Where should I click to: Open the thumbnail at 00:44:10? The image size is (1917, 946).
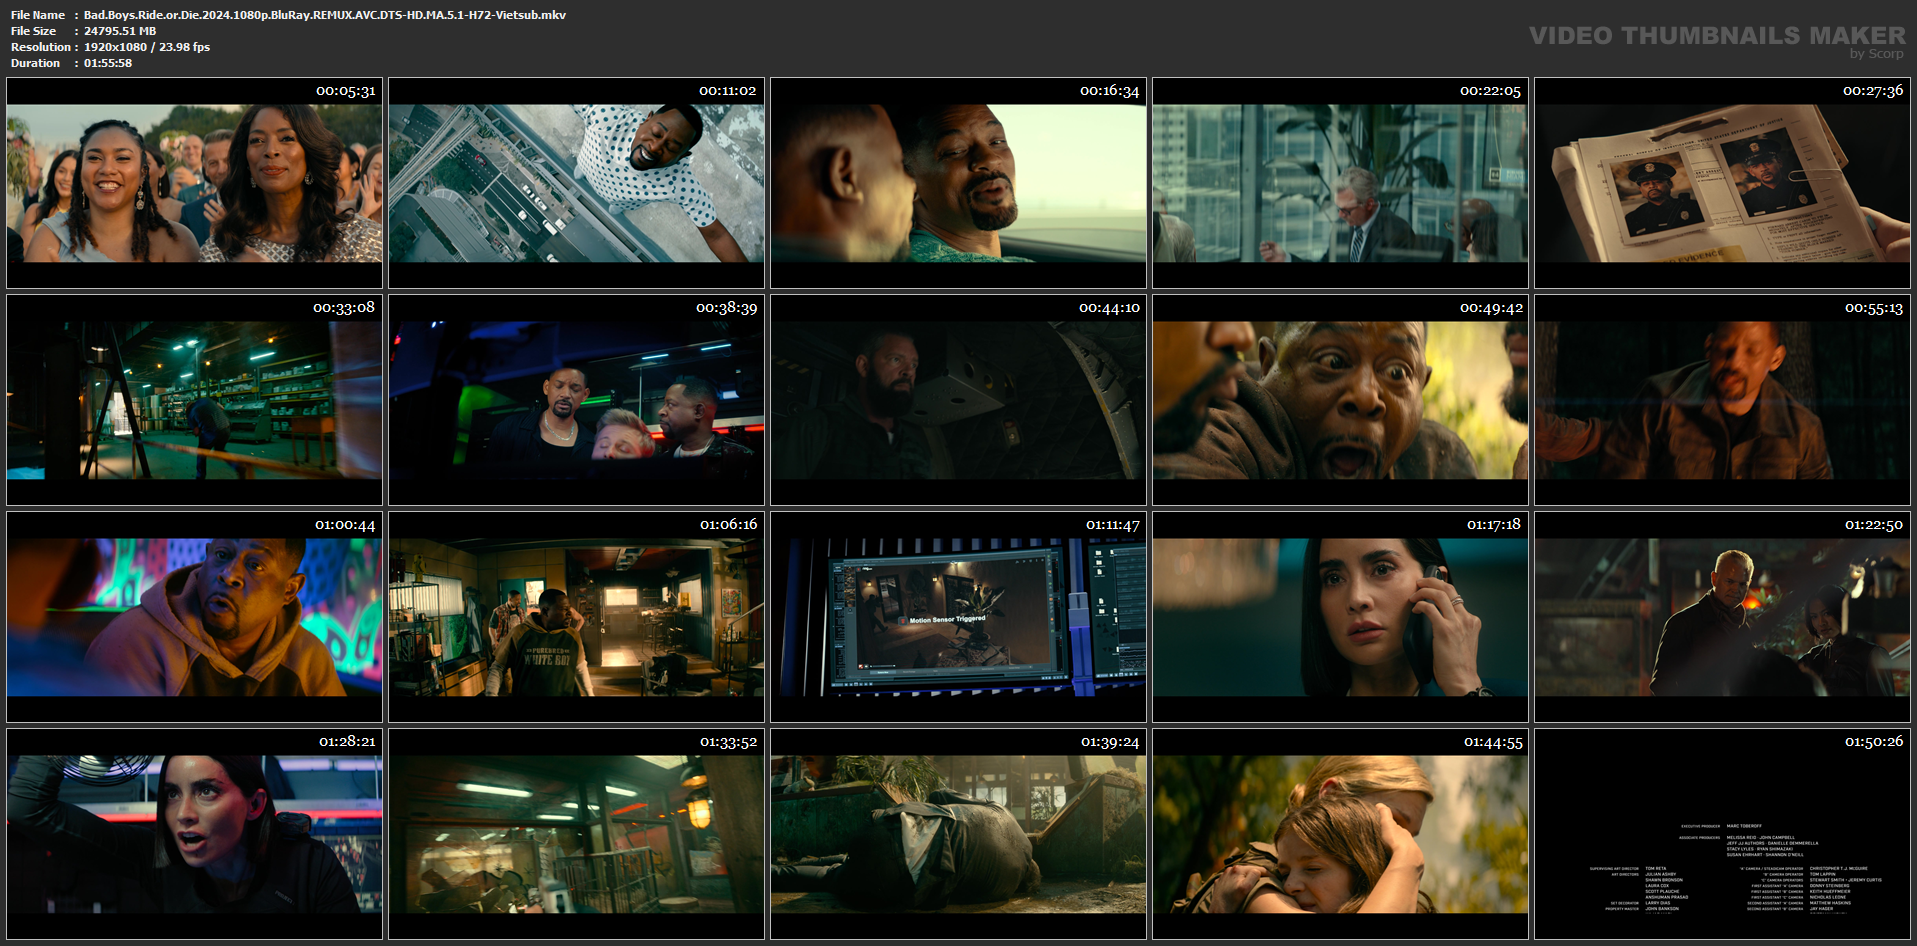point(958,400)
